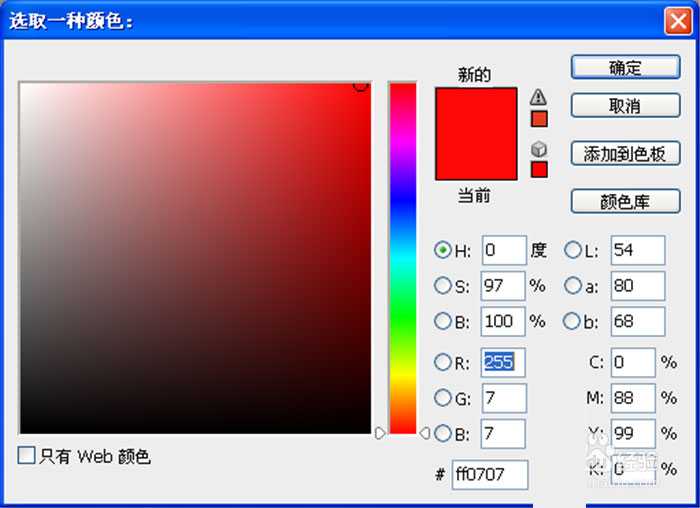Screen dimensions: 700x508
Task: Close the color picker dialog
Action: click(678, 21)
